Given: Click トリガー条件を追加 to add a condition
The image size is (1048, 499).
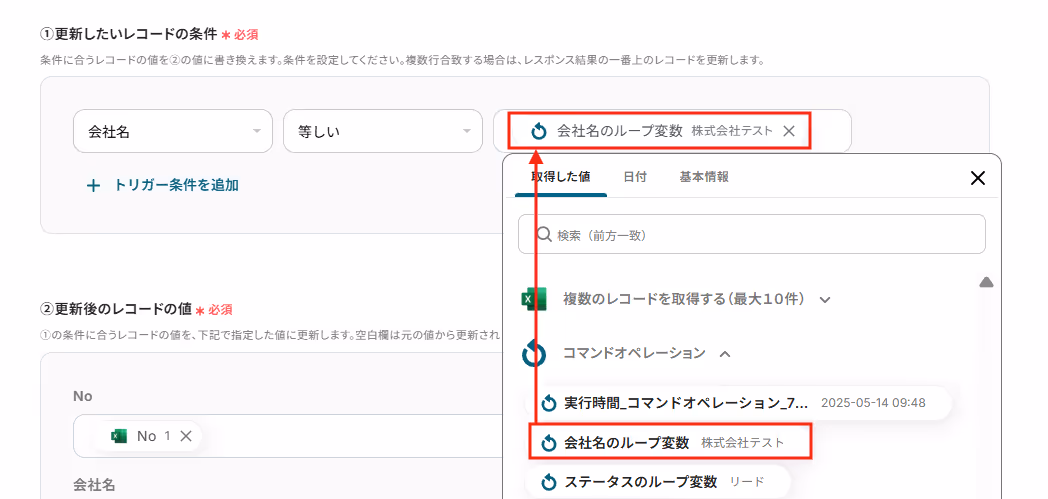Looking at the screenshot, I should 176,185.
